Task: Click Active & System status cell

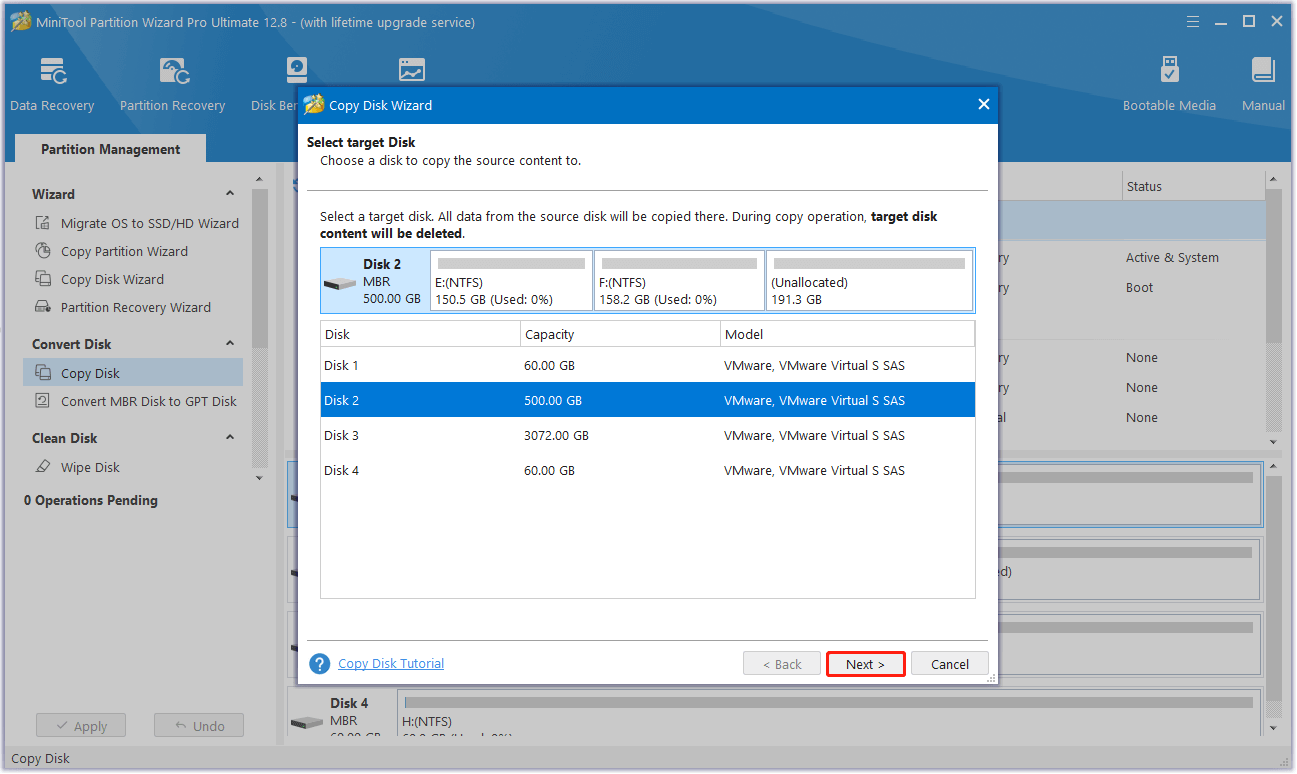Action: click(1172, 257)
